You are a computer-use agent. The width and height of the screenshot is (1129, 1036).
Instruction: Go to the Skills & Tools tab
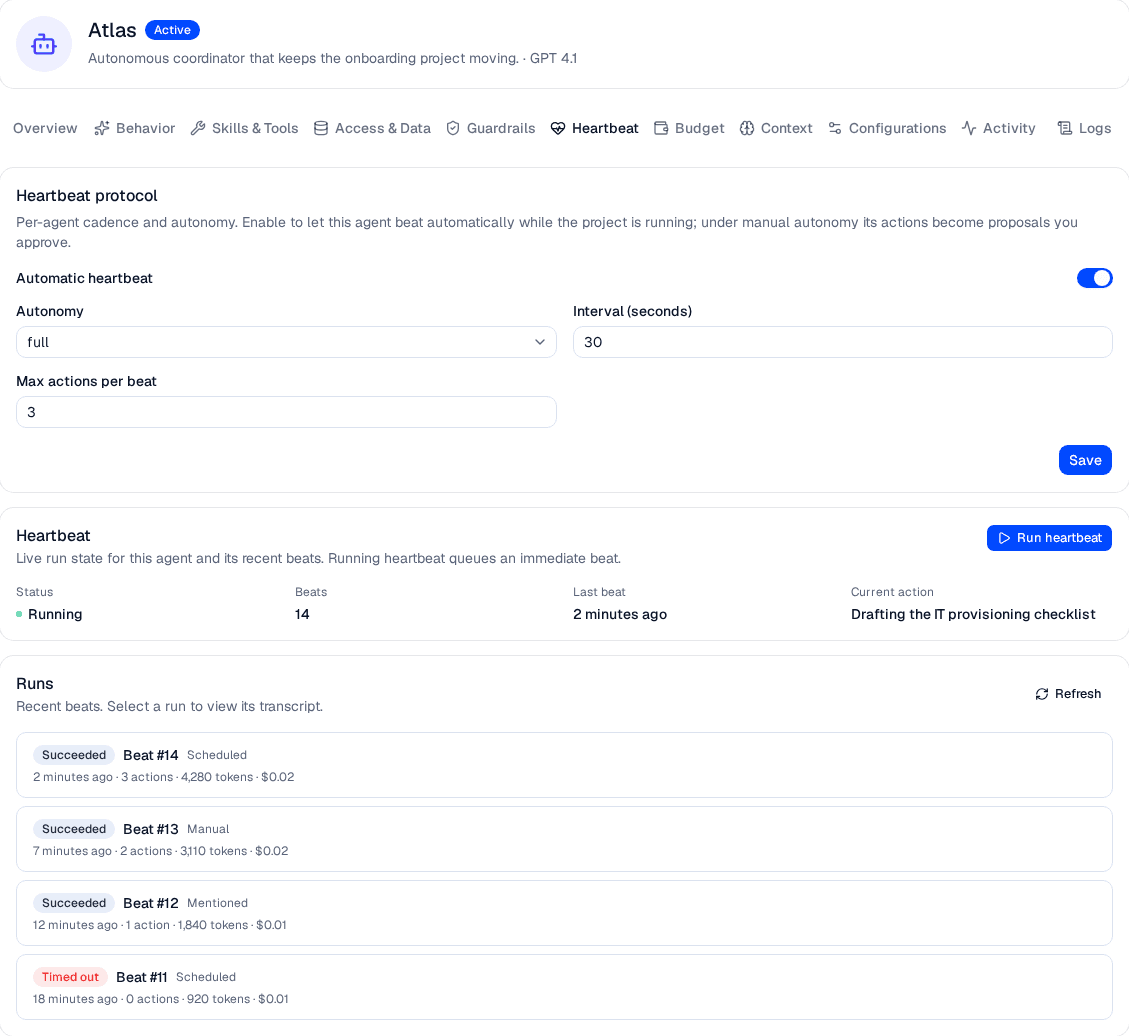[x=244, y=128]
